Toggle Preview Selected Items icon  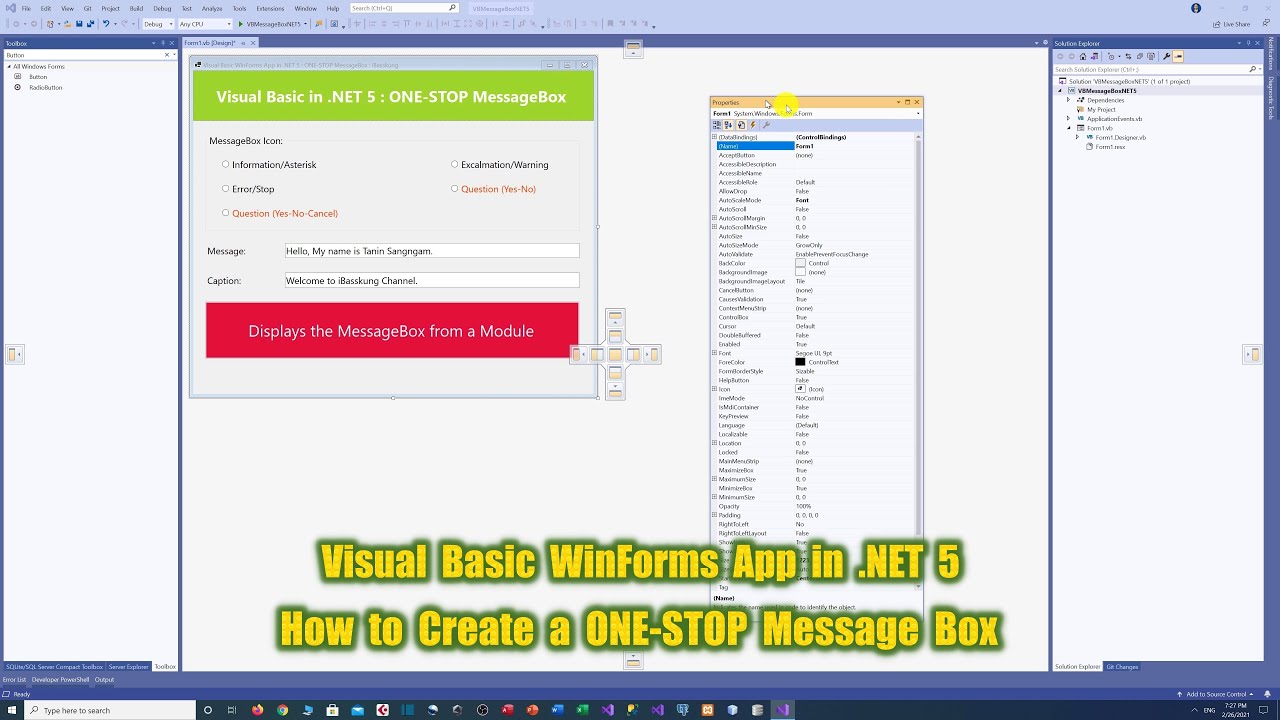click(1178, 56)
